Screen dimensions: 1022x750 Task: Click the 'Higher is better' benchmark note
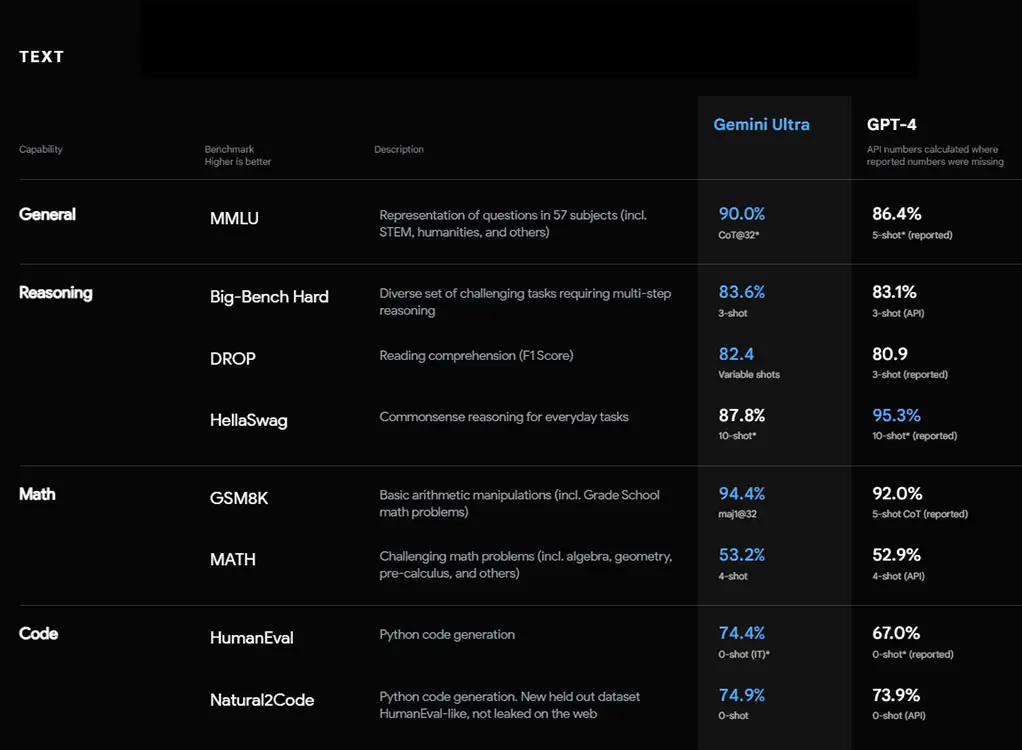pos(238,162)
